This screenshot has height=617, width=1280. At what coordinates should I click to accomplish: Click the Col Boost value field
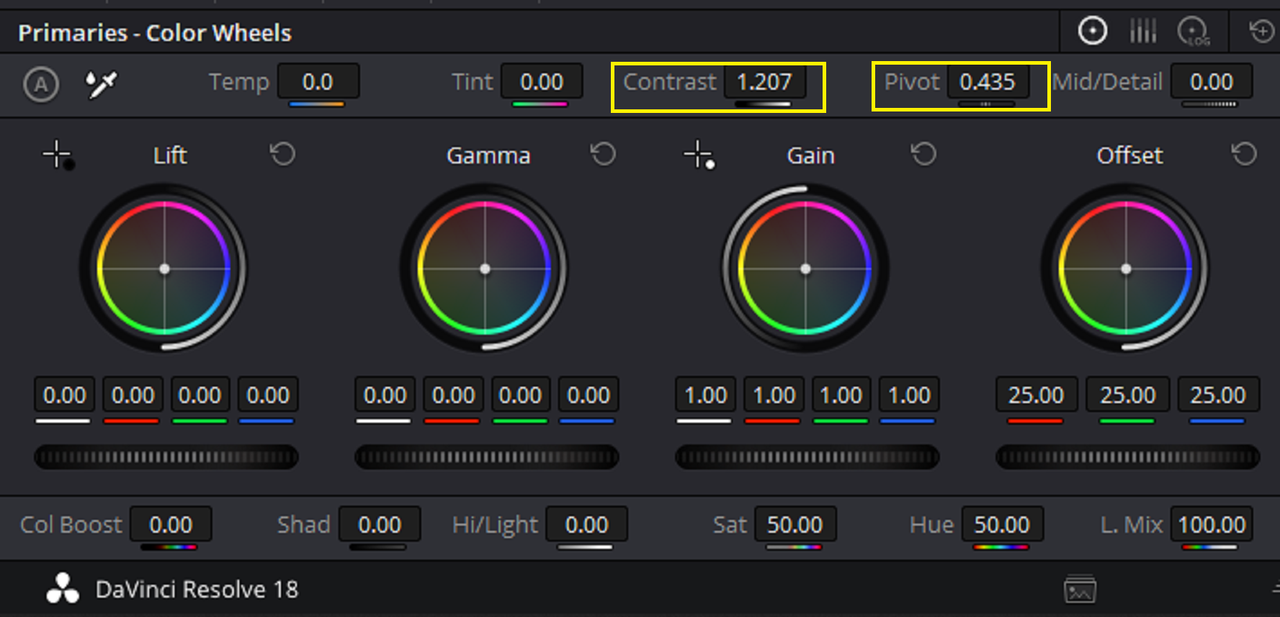click(x=171, y=524)
